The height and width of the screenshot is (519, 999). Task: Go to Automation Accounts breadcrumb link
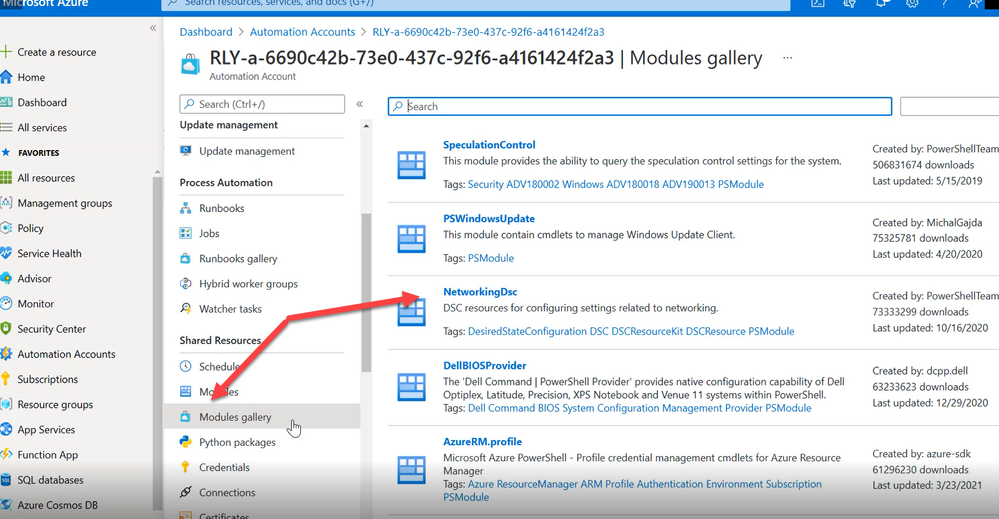pyautogui.click(x=302, y=32)
